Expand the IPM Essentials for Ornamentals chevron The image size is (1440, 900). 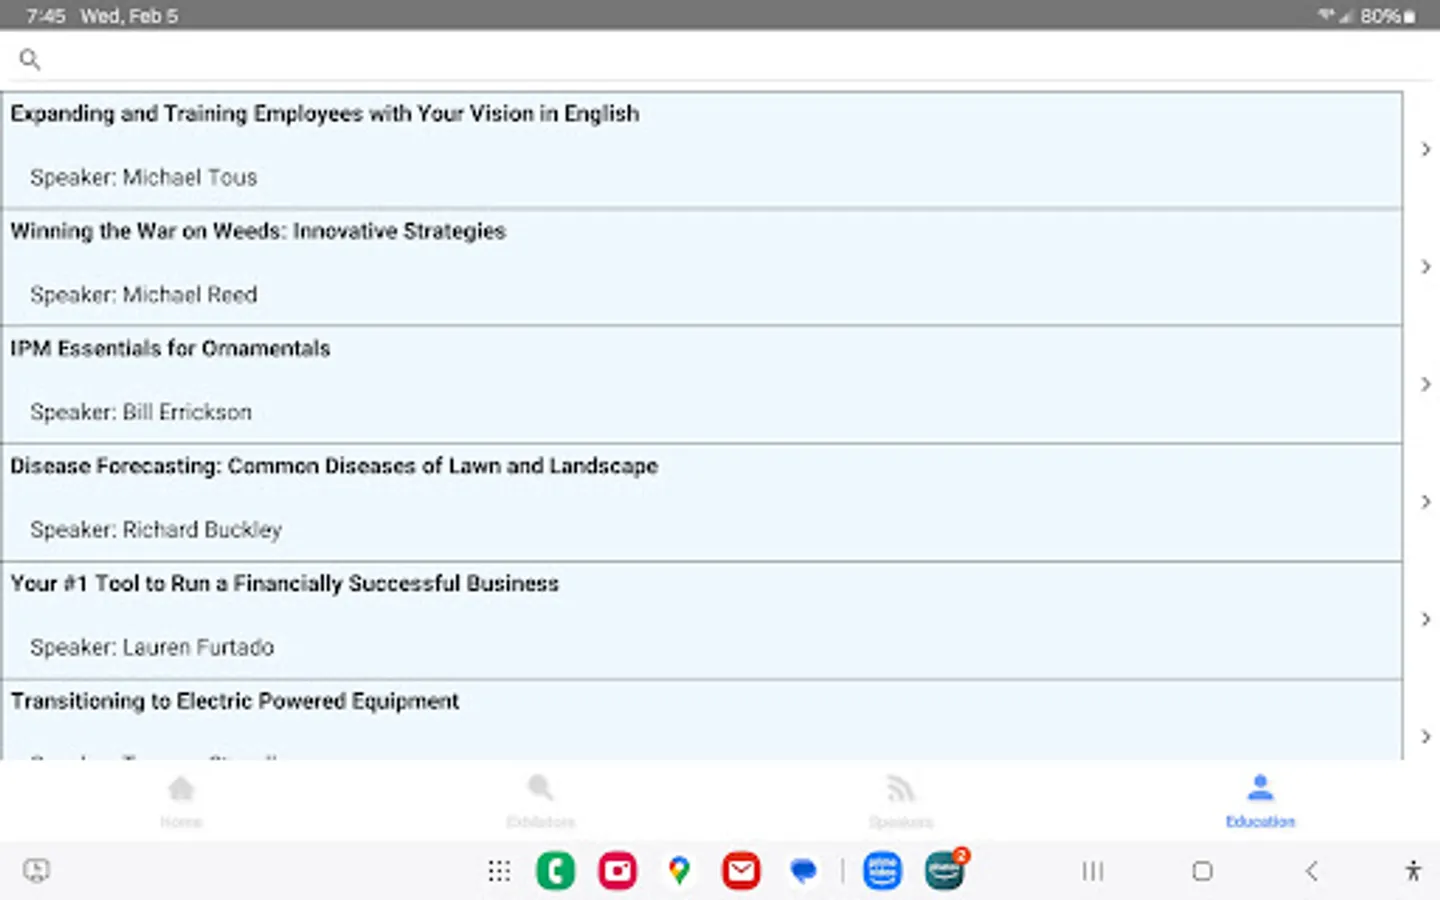click(x=1424, y=384)
